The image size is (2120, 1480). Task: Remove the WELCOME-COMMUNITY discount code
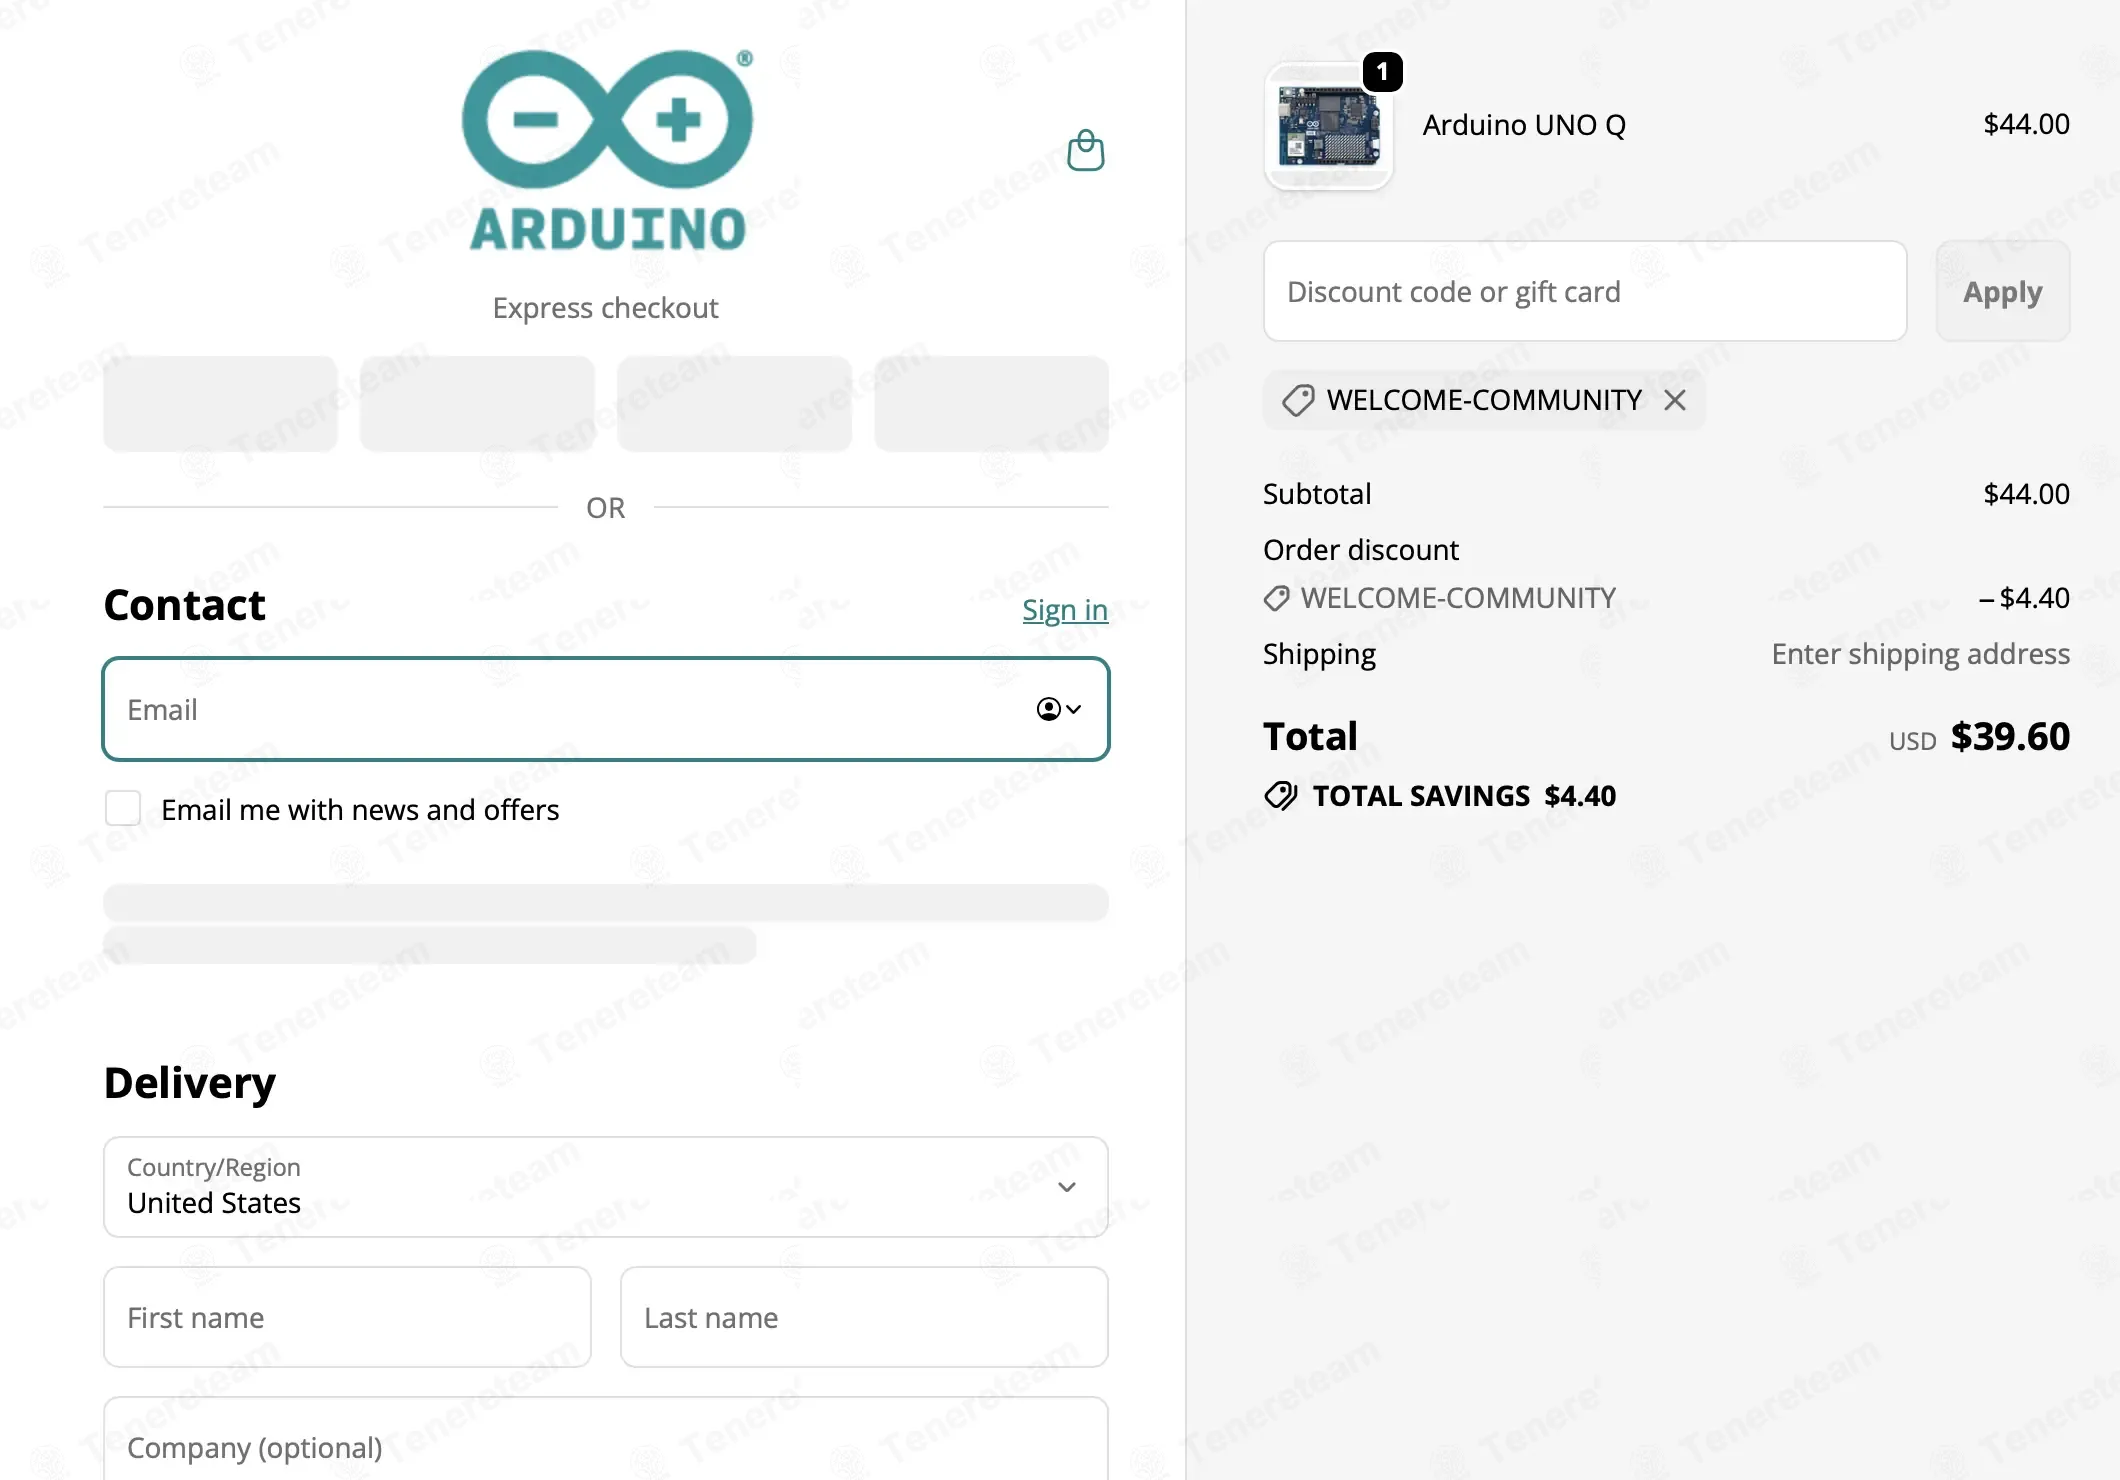[1675, 400]
